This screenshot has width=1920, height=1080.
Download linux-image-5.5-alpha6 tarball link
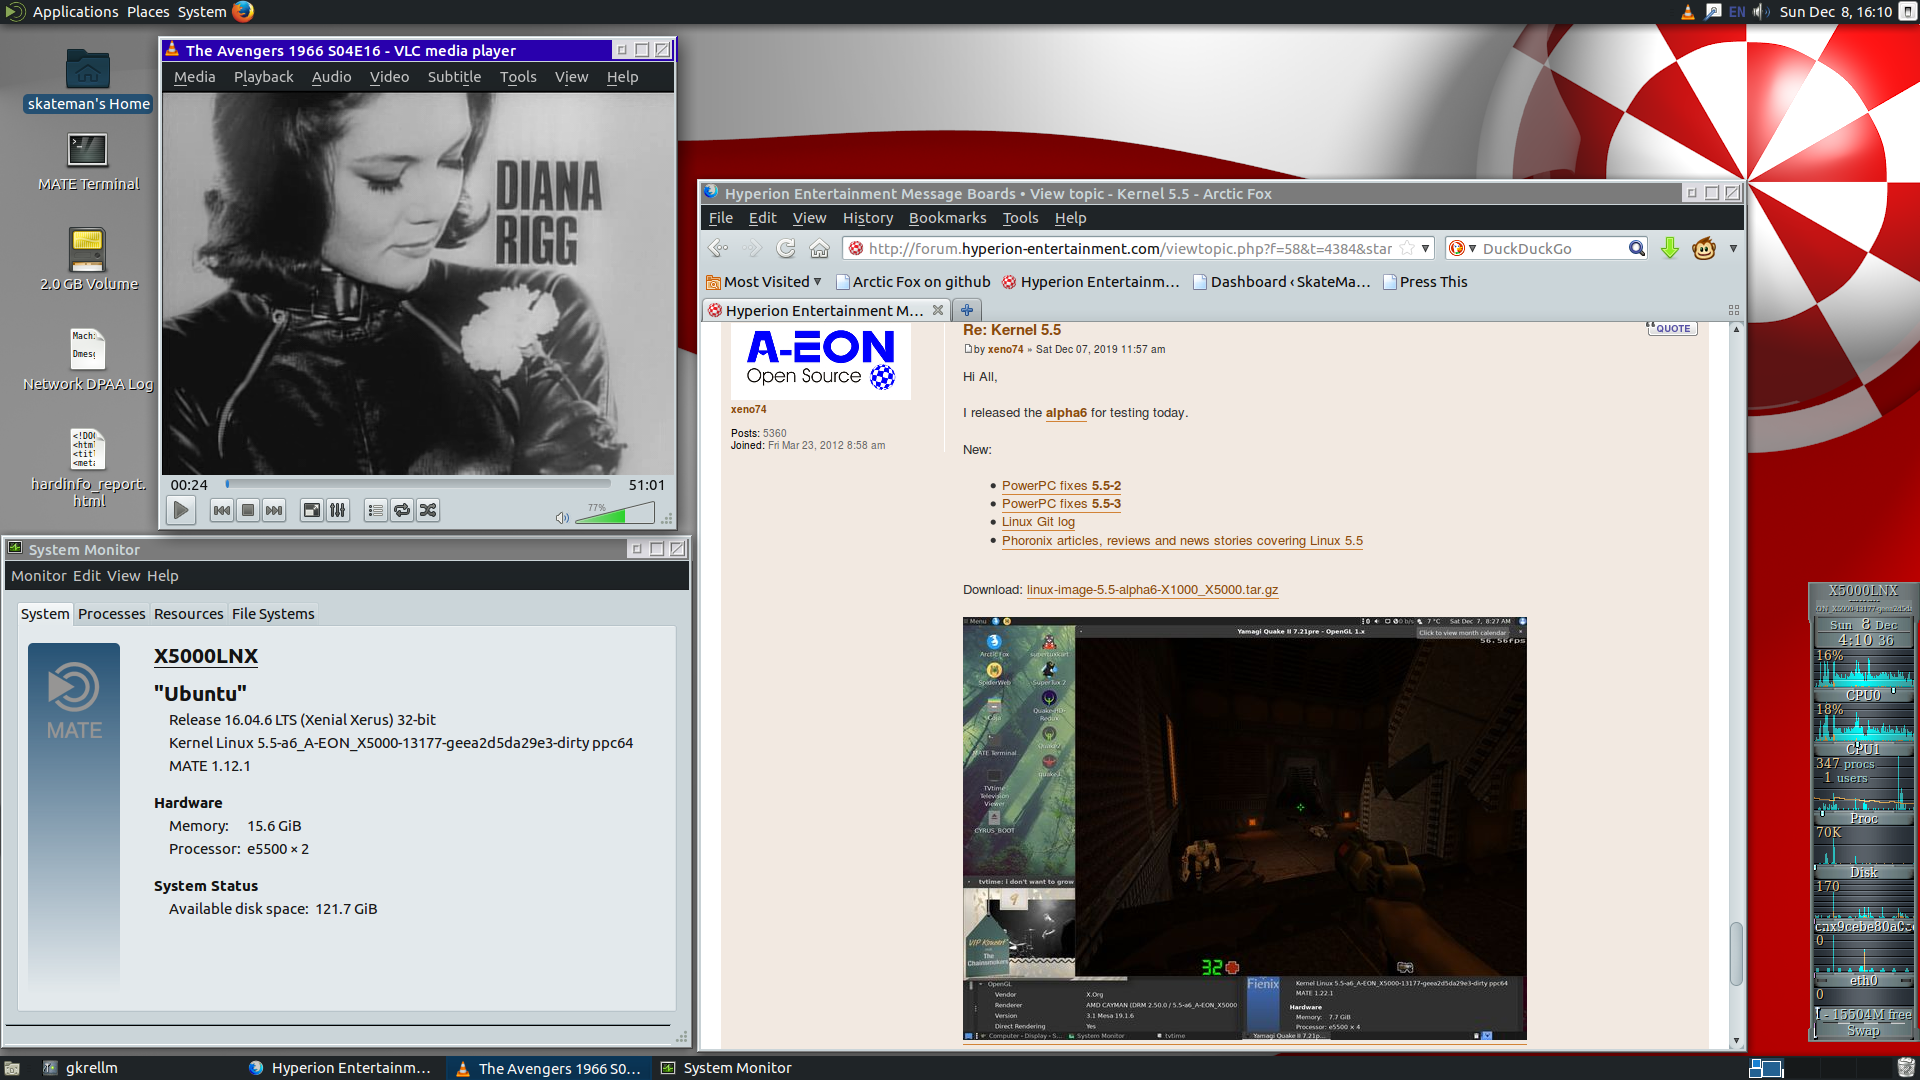tap(1152, 590)
